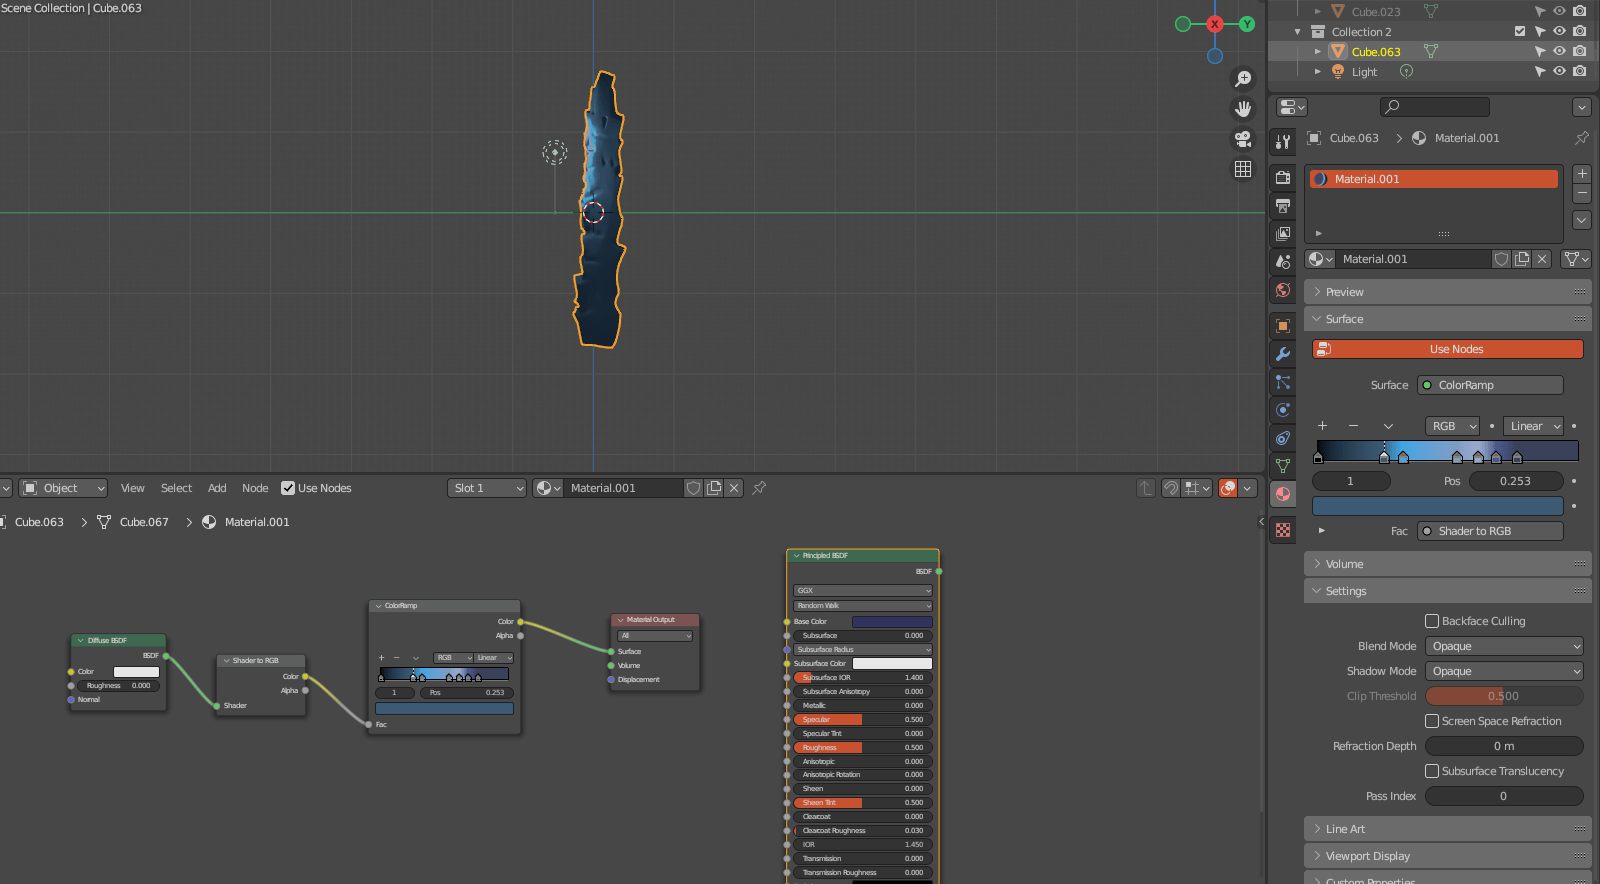Click the Surface ColorRamp shader field
Image resolution: width=1600 pixels, height=884 pixels.
[x=1490, y=385]
